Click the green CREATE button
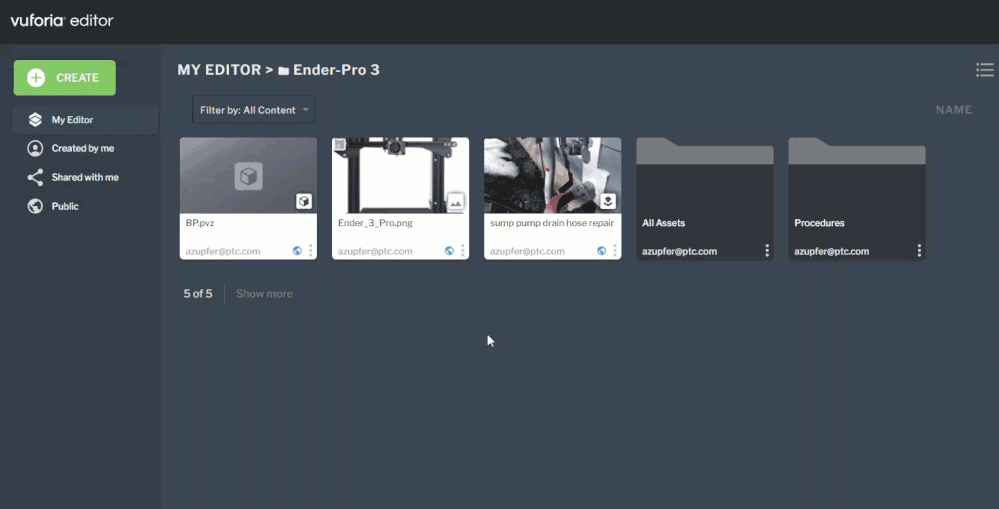The width and height of the screenshot is (999, 509). coord(64,78)
